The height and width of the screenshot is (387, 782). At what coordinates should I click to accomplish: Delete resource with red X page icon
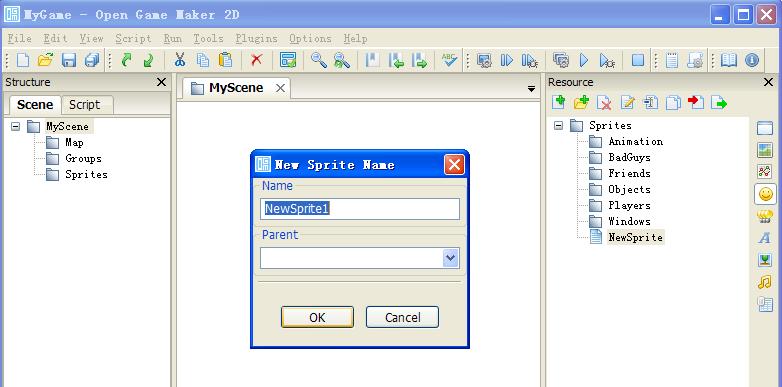[x=604, y=103]
